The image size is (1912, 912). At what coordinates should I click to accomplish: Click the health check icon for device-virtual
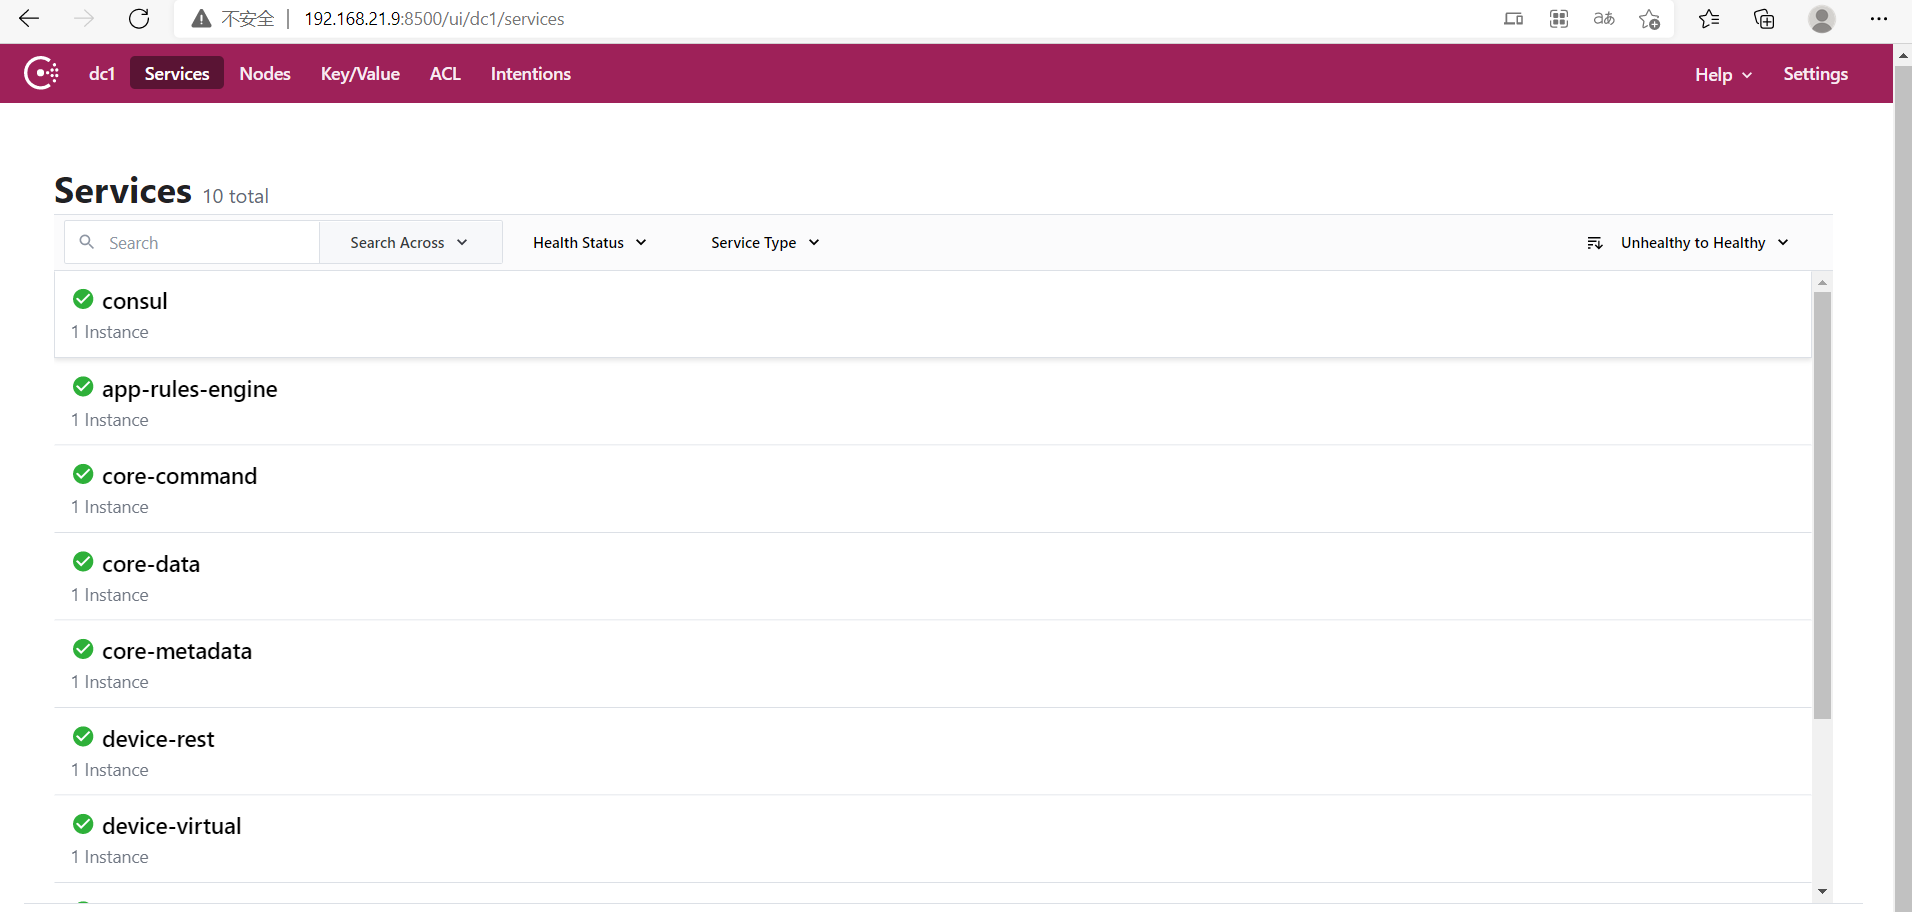[x=83, y=824]
